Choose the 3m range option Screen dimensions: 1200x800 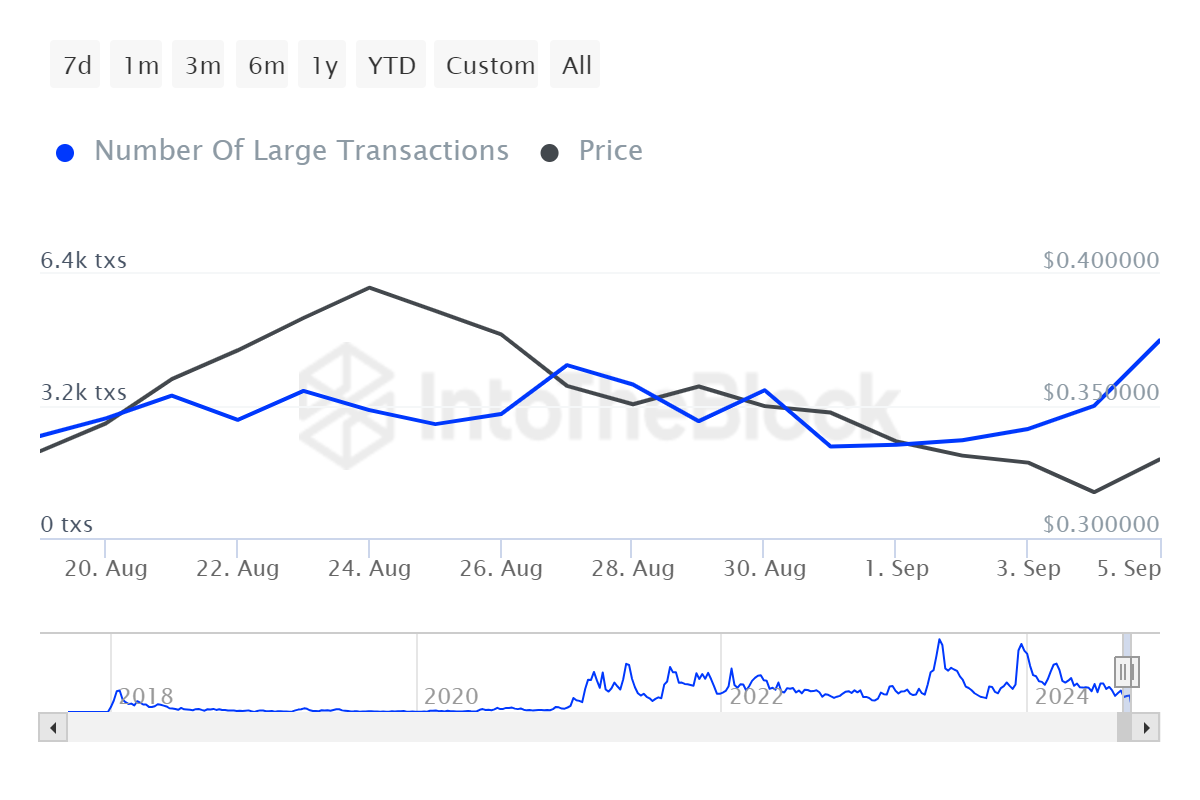click(202, 66)
